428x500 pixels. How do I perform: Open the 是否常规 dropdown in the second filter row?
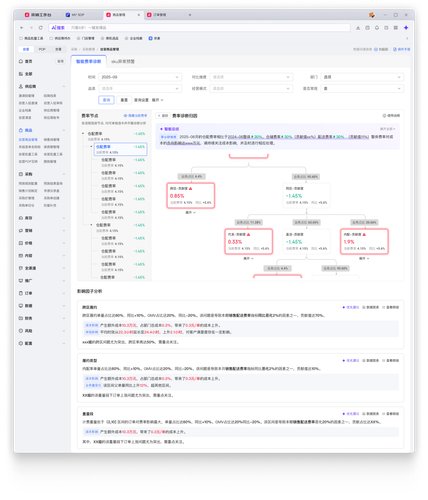coord(362,88)
